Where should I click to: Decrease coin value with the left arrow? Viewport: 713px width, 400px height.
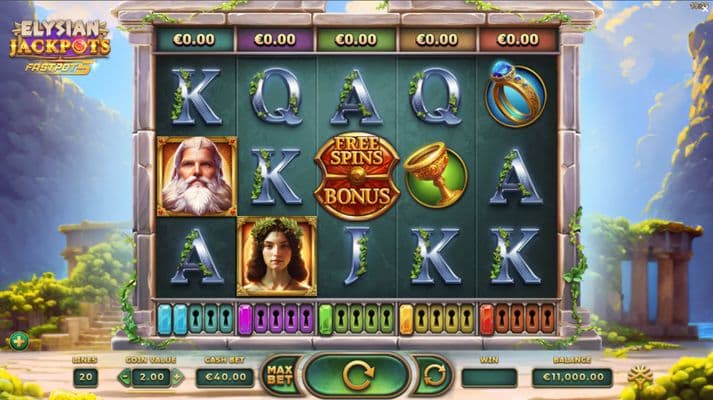(125, 377)
